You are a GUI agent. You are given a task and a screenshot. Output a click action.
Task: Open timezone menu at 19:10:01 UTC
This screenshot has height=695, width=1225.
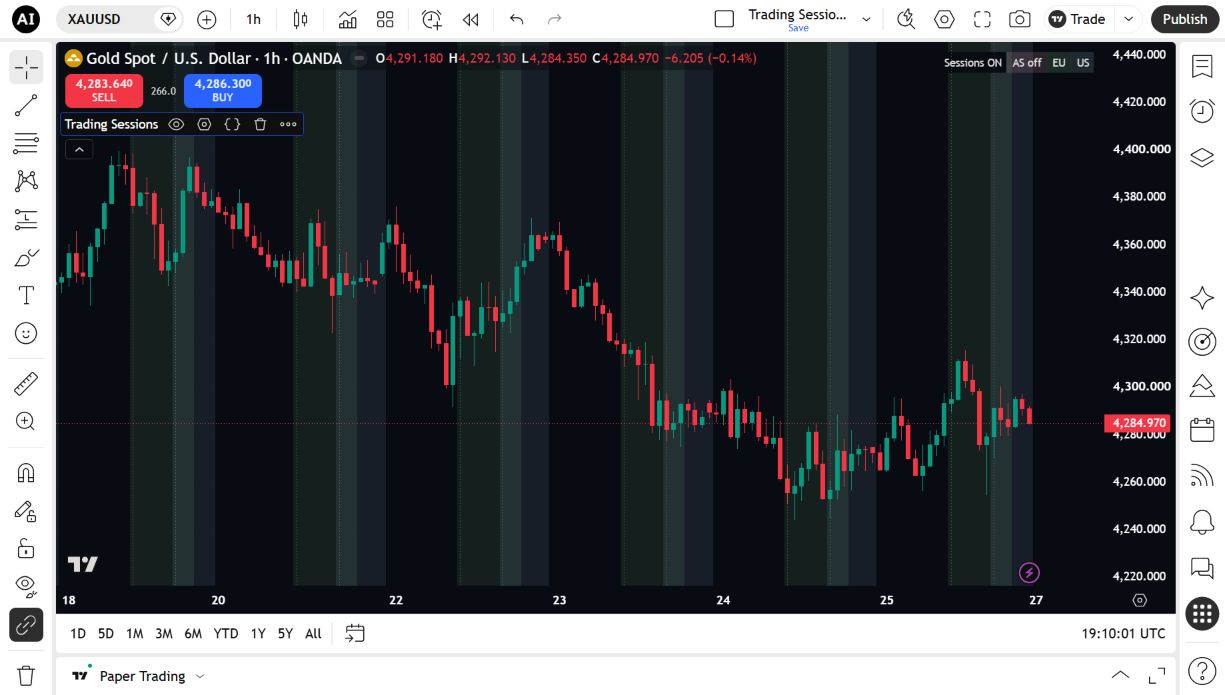[1123, 633]
